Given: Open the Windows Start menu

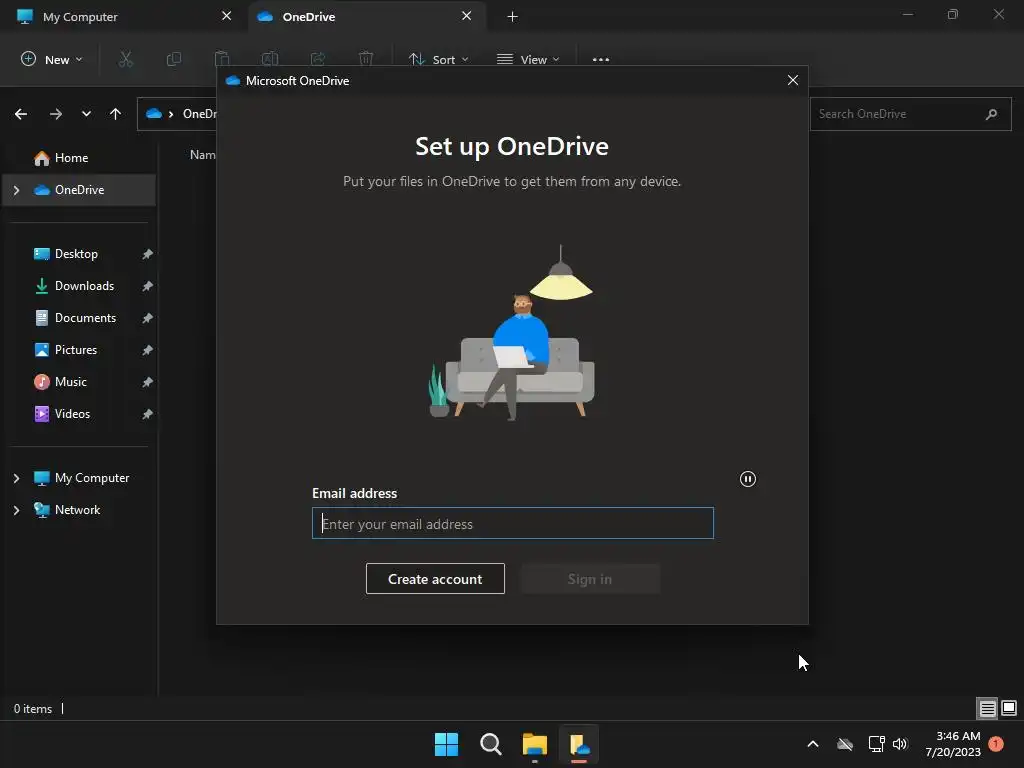Looking at the screenshot, I should 447,744.
